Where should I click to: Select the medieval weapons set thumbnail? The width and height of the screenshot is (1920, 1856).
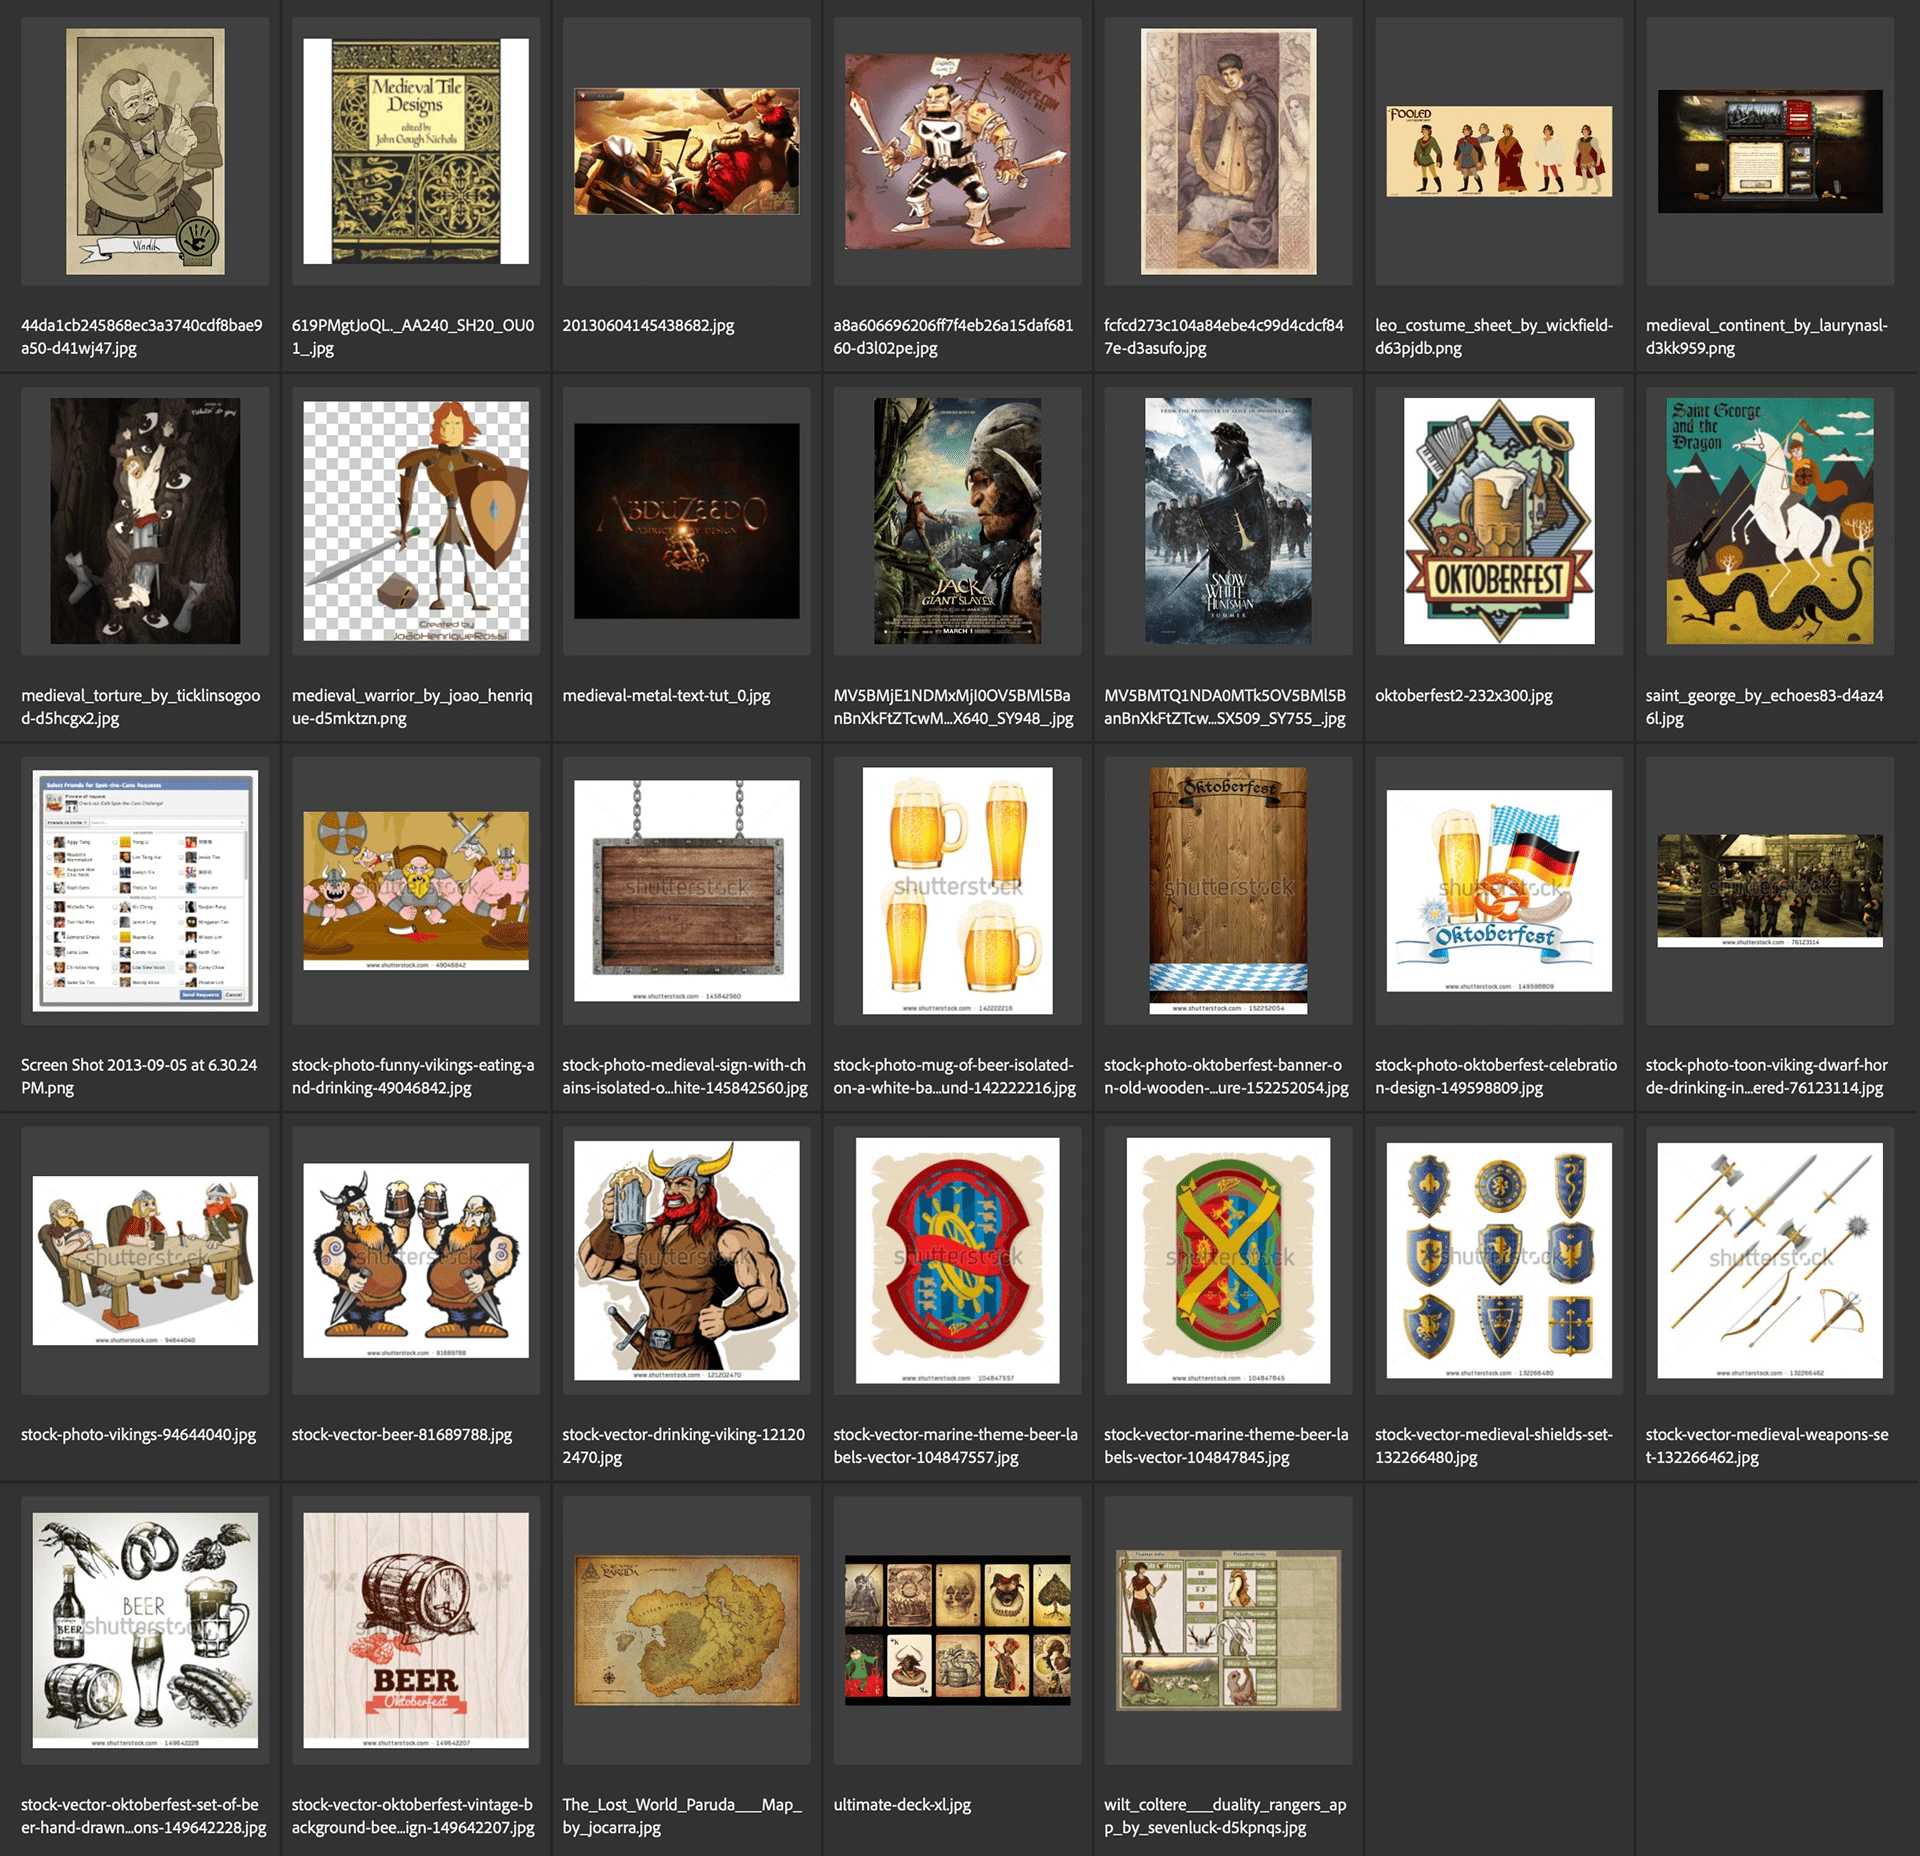(x=1770, y=1260)
